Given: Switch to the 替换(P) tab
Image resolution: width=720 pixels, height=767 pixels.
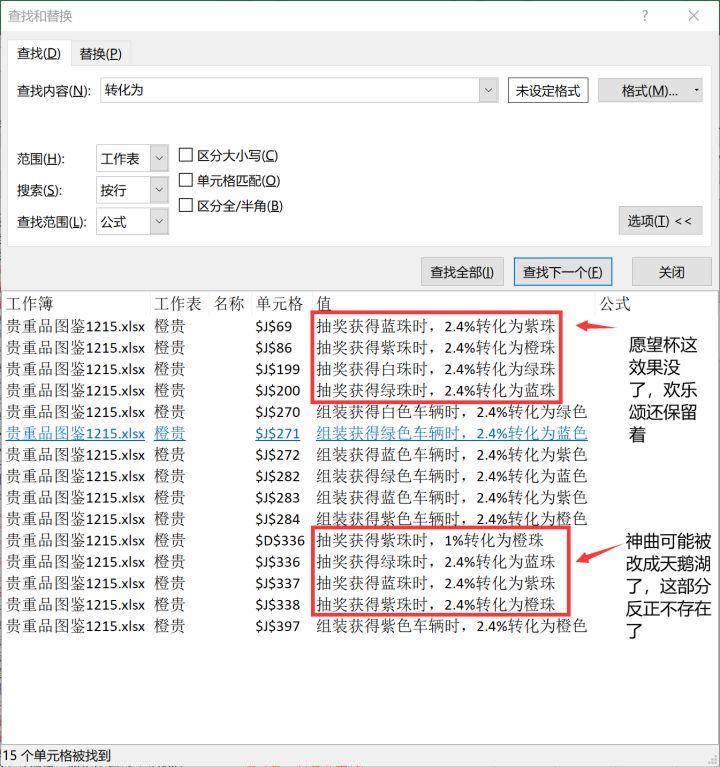Looking at the screenshot, I should [101, 54].
